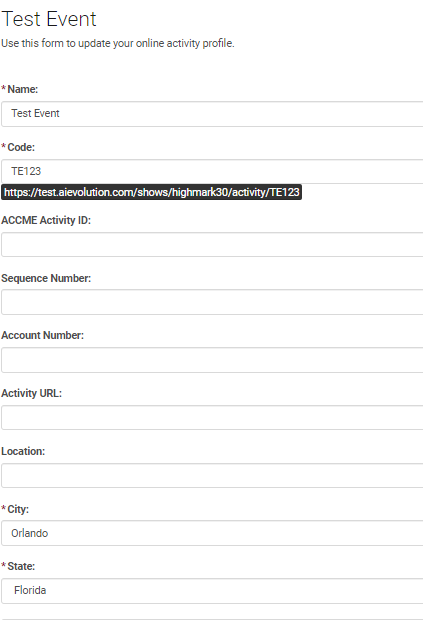Select the Account Number input box
Viewport: 423px width, 620px height.
[x=212, y=360]
